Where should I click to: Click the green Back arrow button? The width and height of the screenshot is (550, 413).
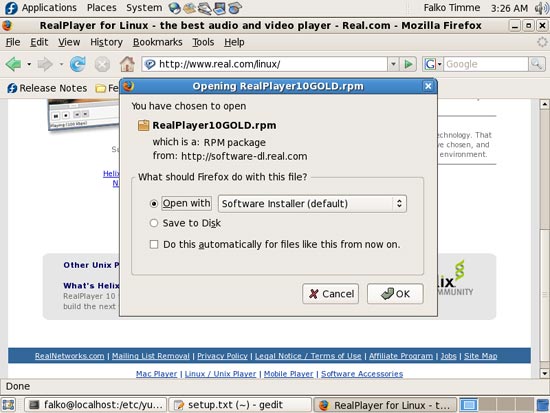[13, 64]
